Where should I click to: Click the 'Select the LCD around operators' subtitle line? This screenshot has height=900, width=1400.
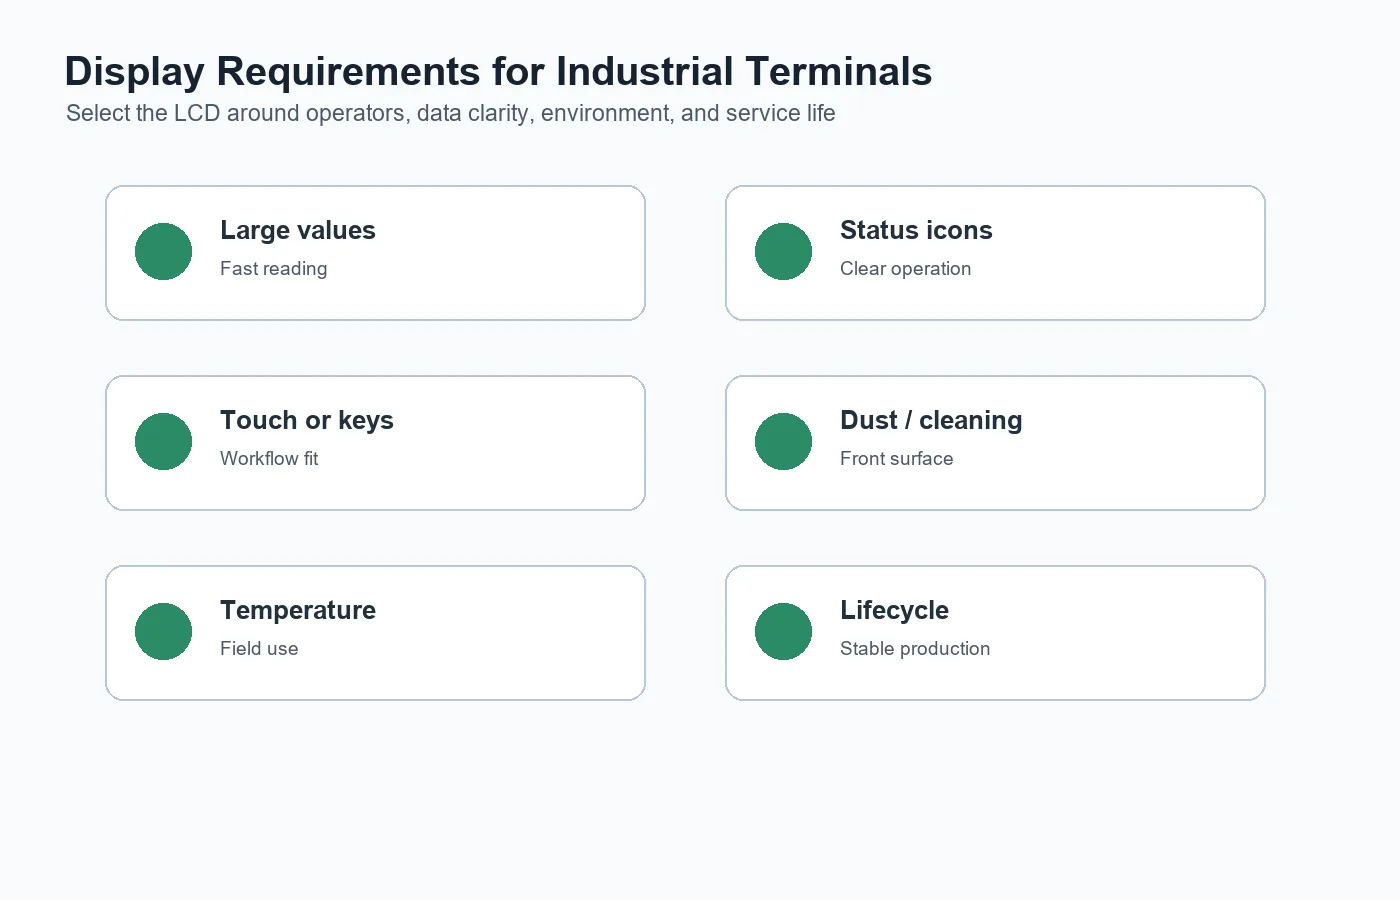click(x=450, y=113)
